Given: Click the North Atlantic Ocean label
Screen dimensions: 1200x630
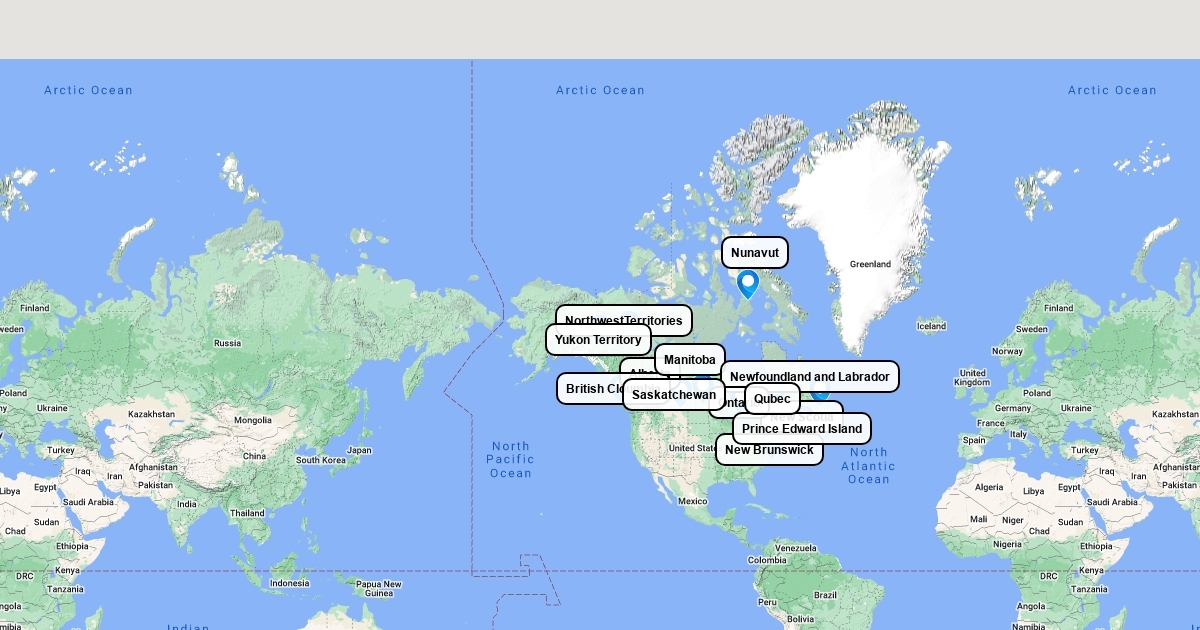Looking at the screenshot, I should point(869,466).
